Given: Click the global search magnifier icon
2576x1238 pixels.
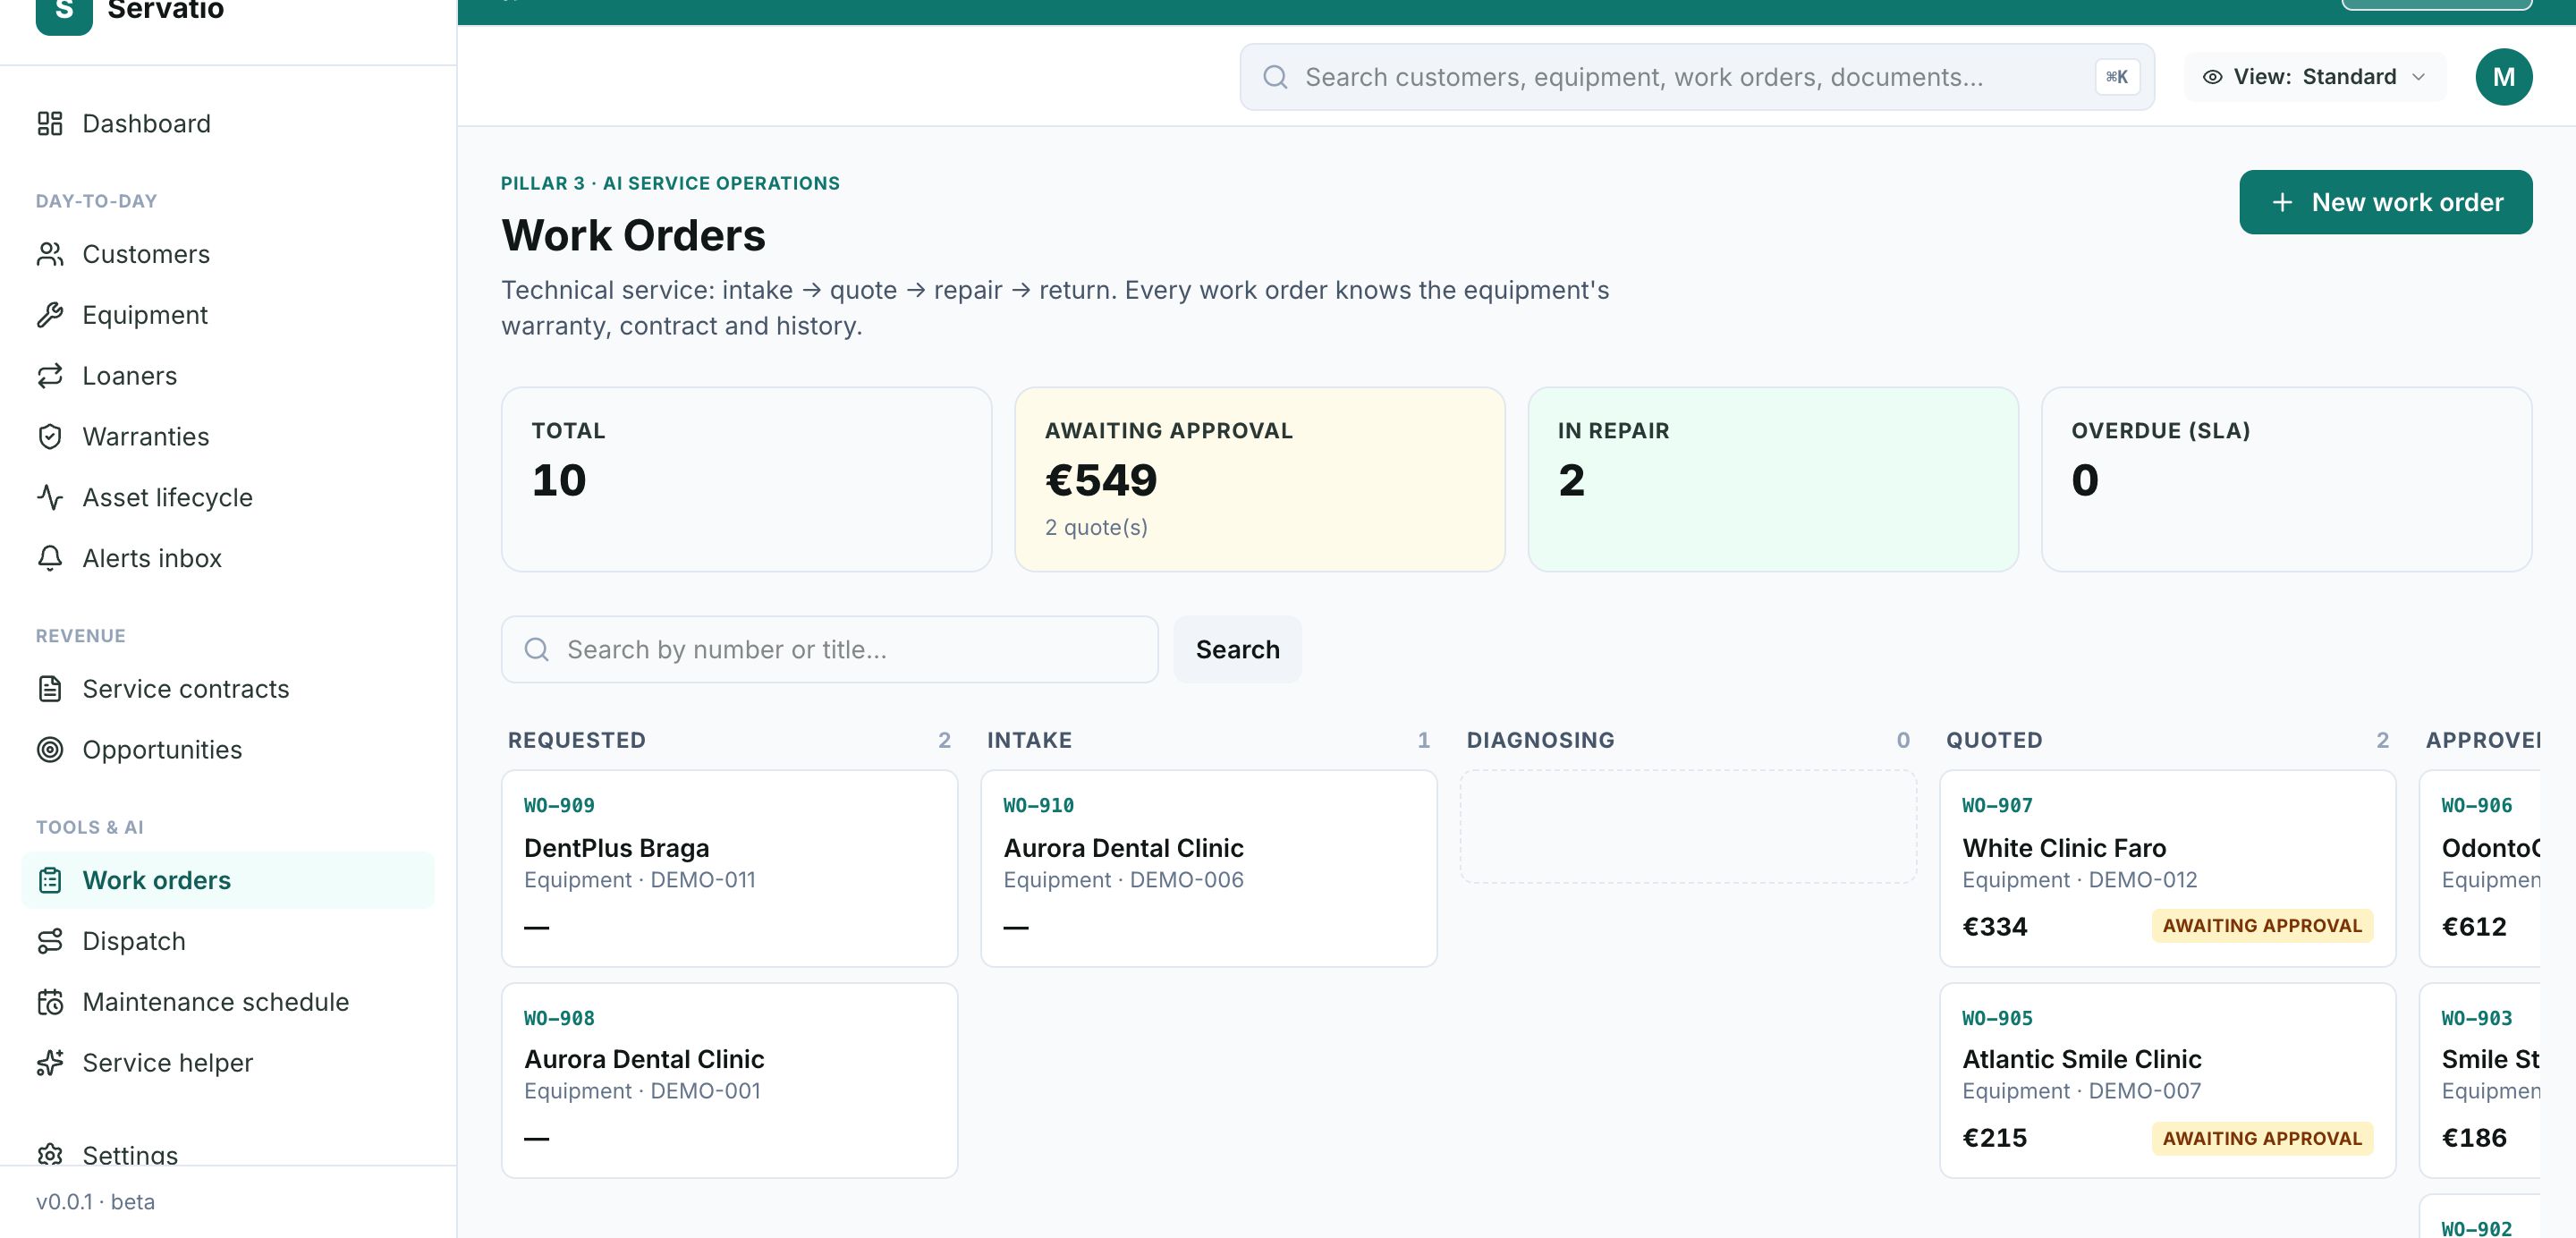Looking at the screenshot, I should pyautogui.click(x=1275, y=77).
